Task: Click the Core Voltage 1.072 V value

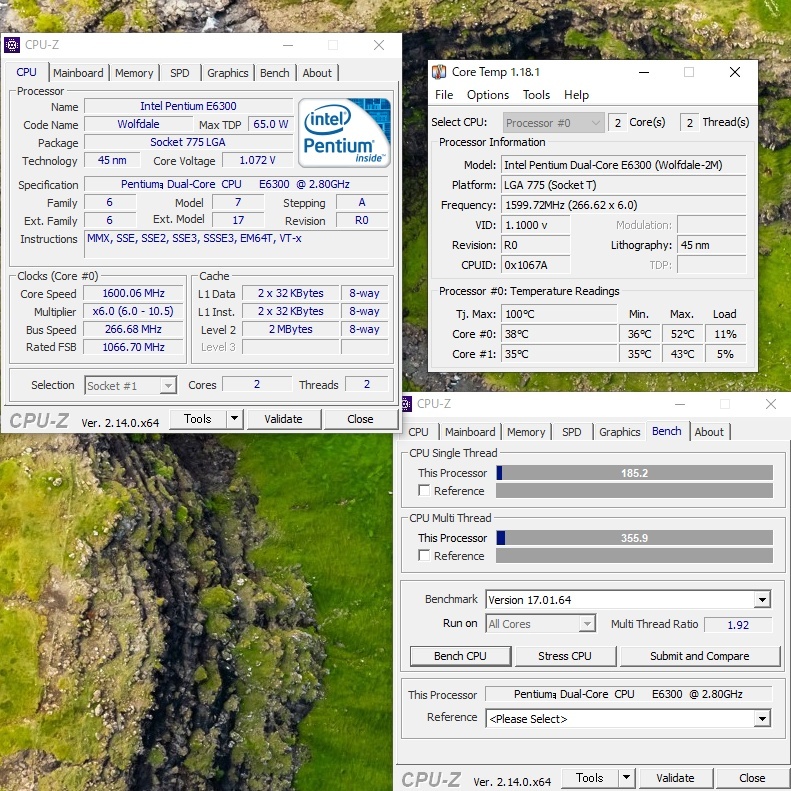Action: coord(257,160)
